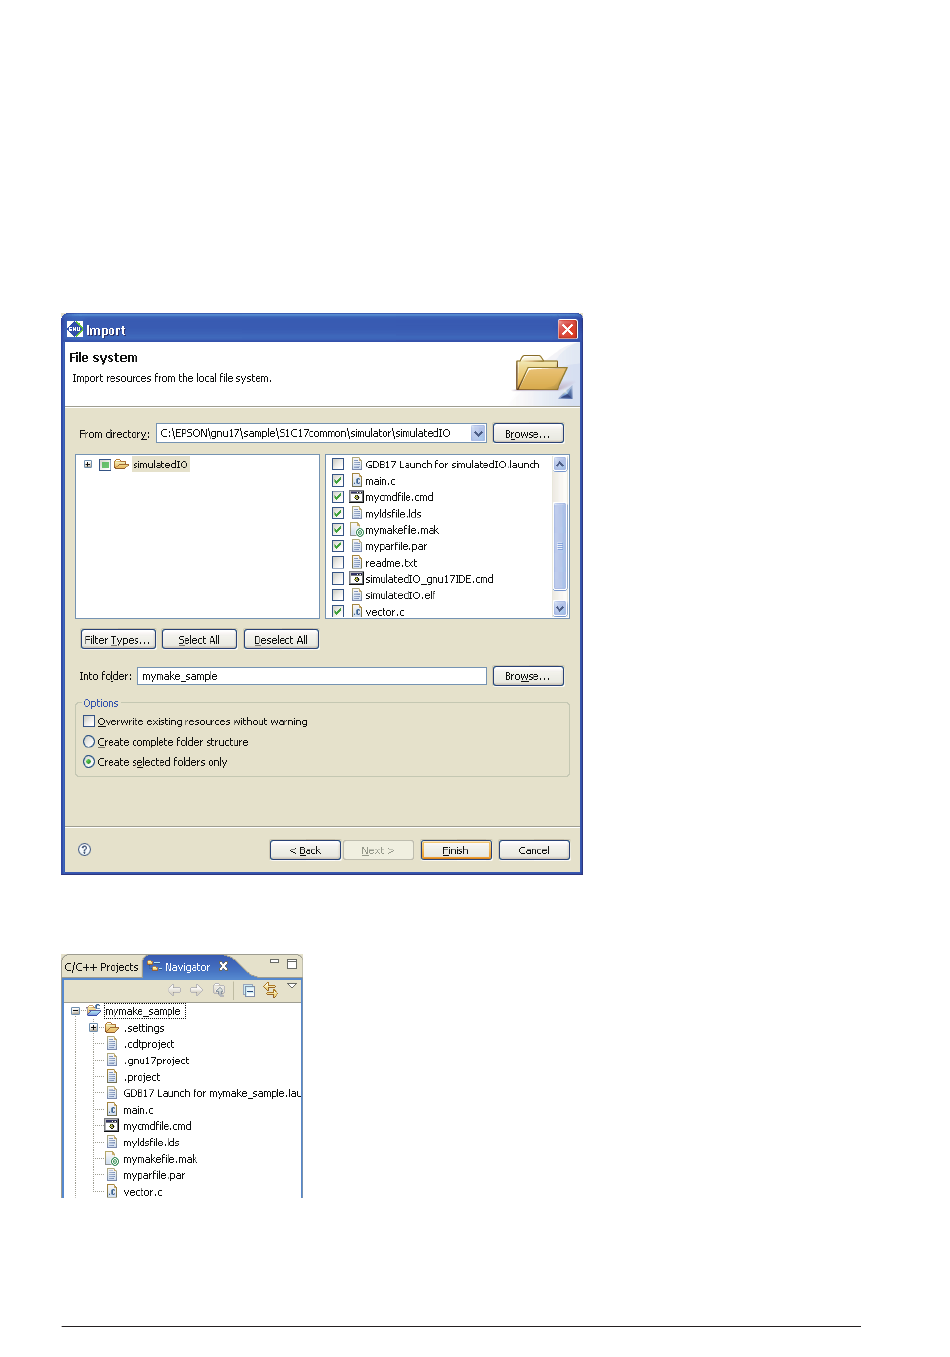Click the mymake_sample project folder icon
950x1357 pixels.
[94, 1011]
